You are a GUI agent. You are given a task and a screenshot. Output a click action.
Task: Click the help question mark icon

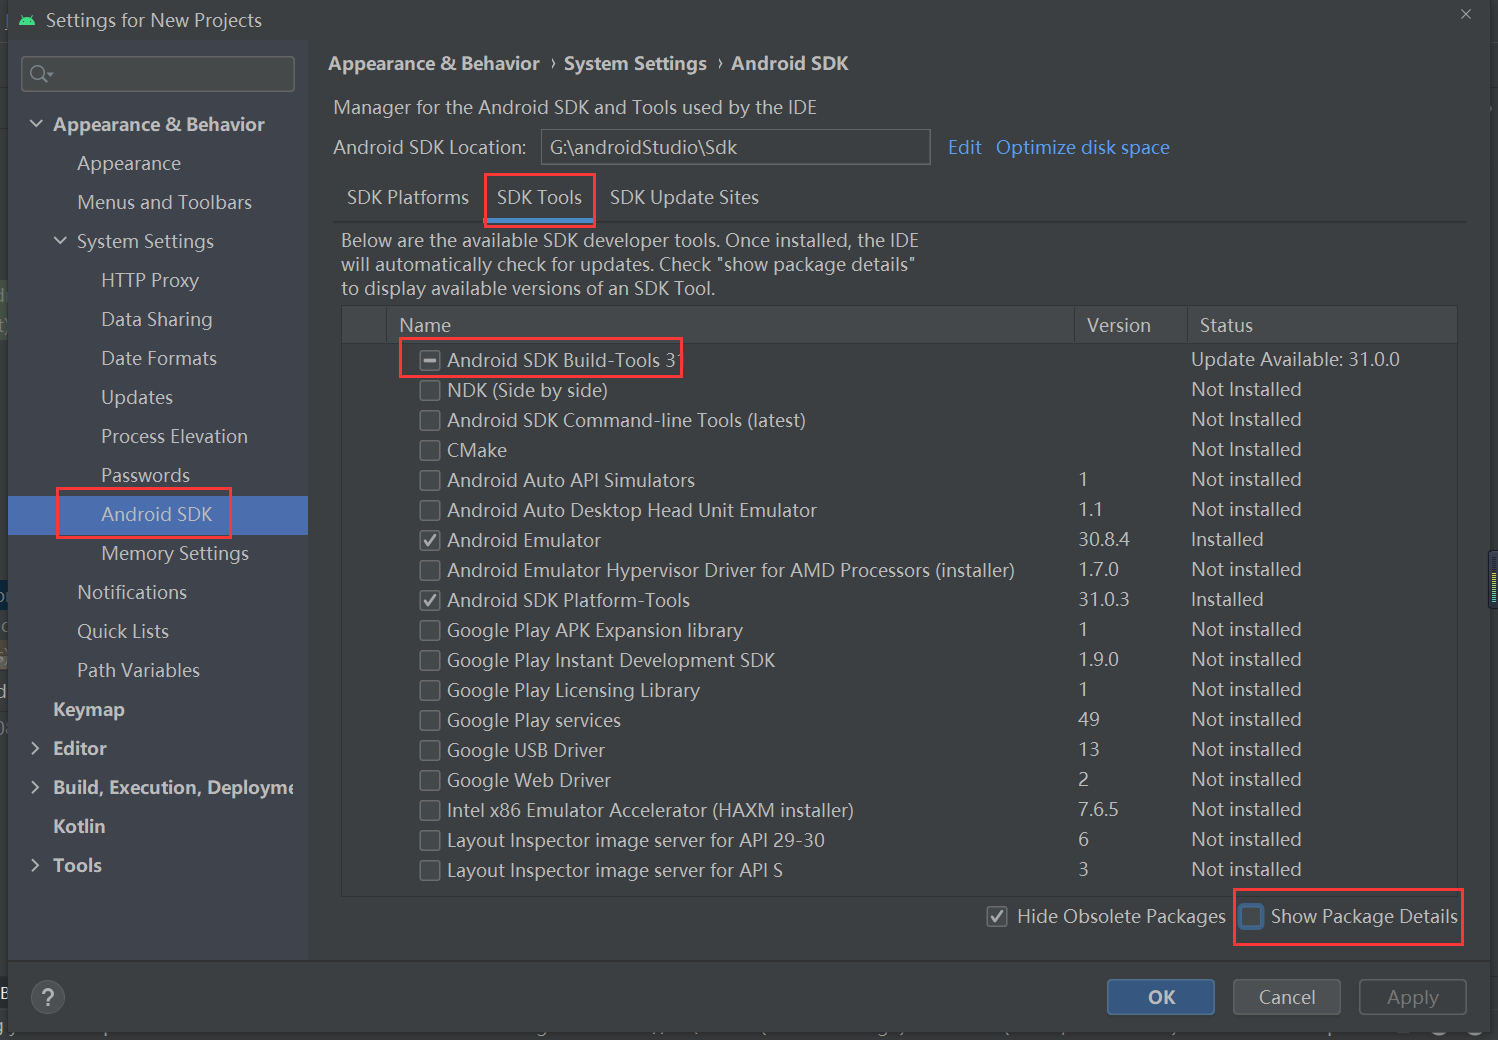[47, 996]
